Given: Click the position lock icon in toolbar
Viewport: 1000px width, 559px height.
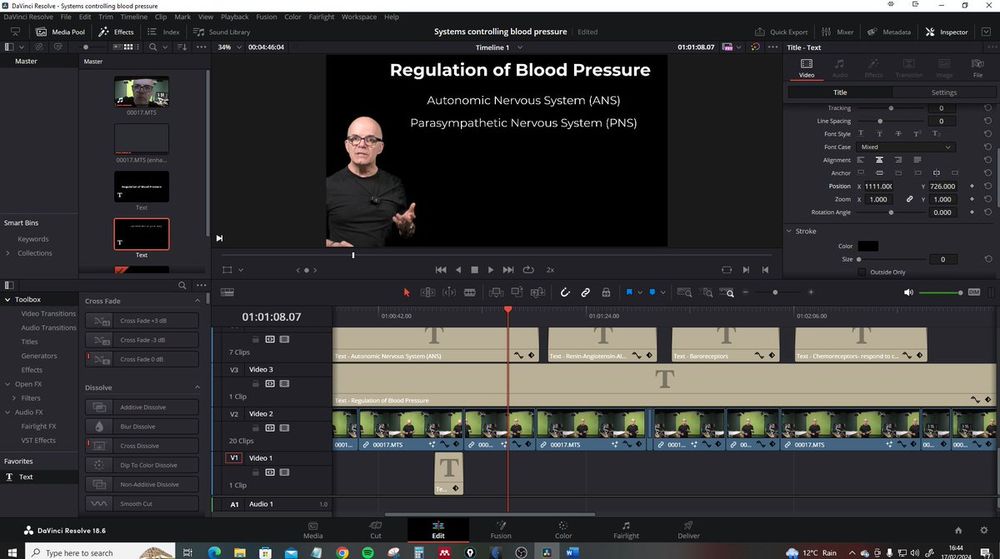Looking at the screenshot, I should coord(606,292).
